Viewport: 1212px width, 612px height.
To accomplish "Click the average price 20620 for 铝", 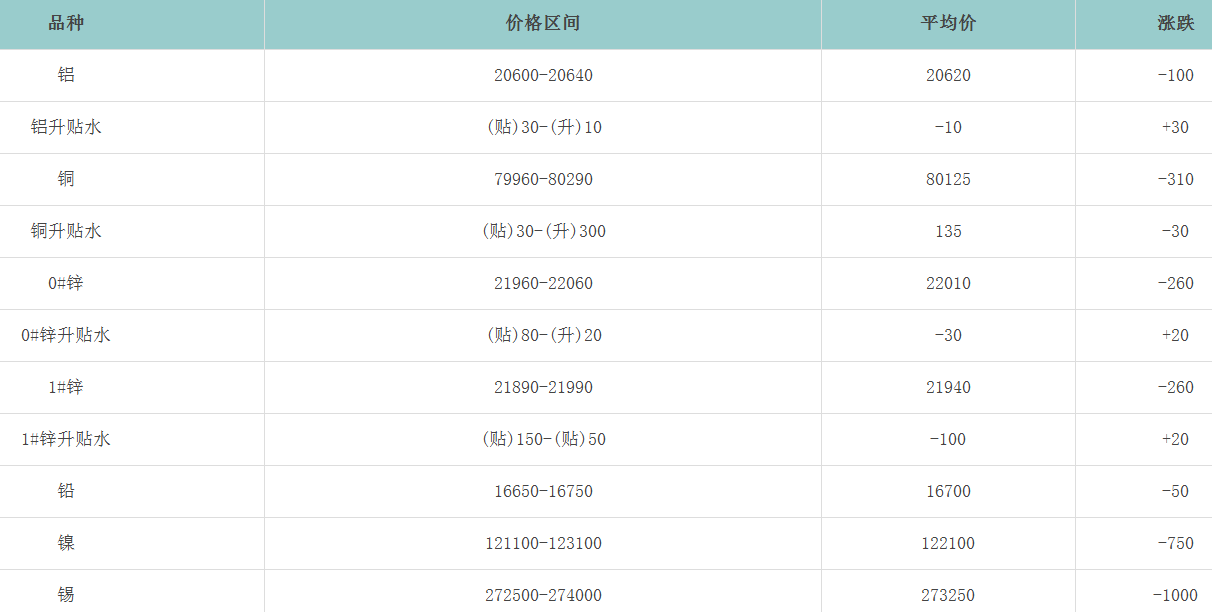I will coord(948,76).
